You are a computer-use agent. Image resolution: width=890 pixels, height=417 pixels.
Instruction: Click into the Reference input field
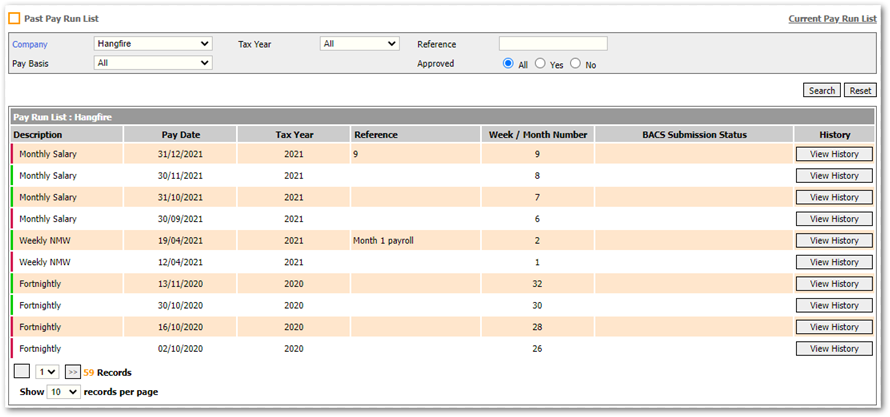[553, 44]
